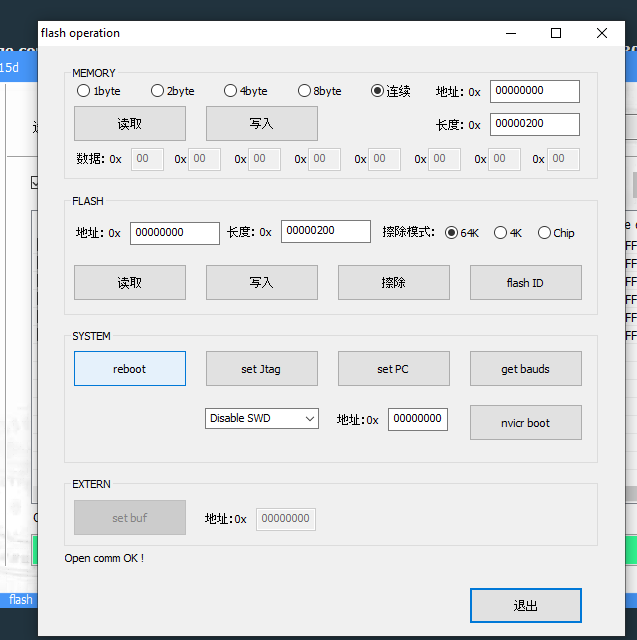
Task: Maximize the flash operation window
Action: pyautogui.click(x=556, y=33)
